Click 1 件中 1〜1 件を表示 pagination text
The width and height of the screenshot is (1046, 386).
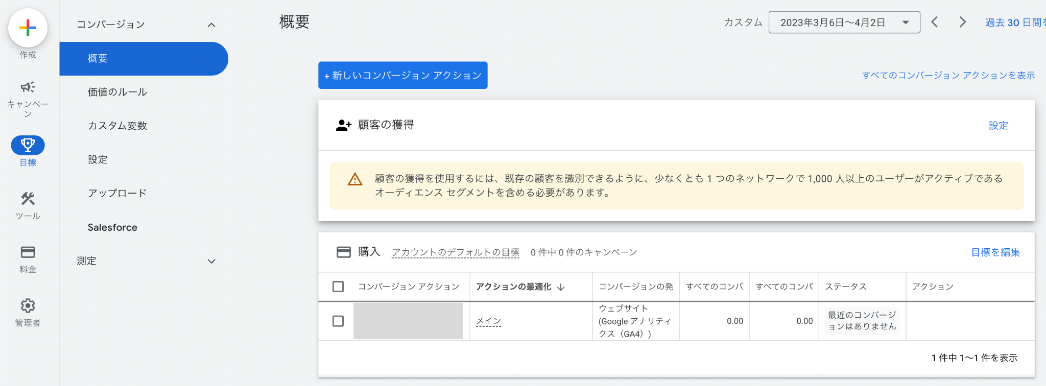pyautogui.click(x=974, y=358)
